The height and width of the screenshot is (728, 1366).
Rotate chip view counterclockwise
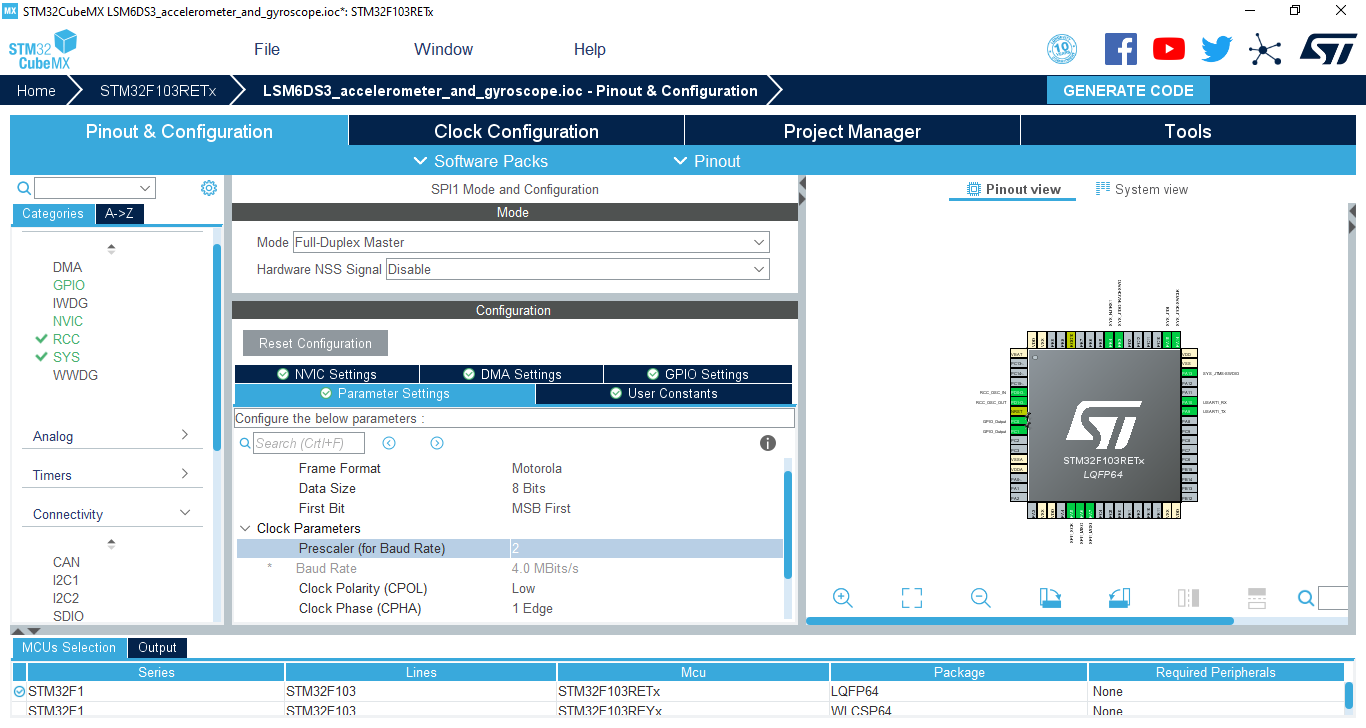click(1119, 598)
